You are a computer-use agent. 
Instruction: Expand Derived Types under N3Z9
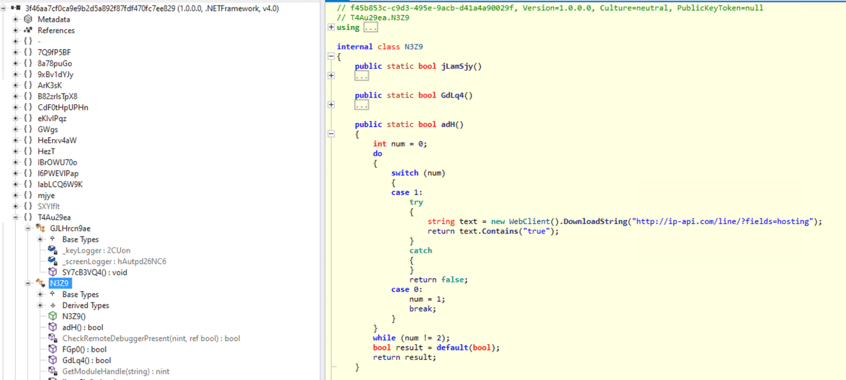click(41, 306)
